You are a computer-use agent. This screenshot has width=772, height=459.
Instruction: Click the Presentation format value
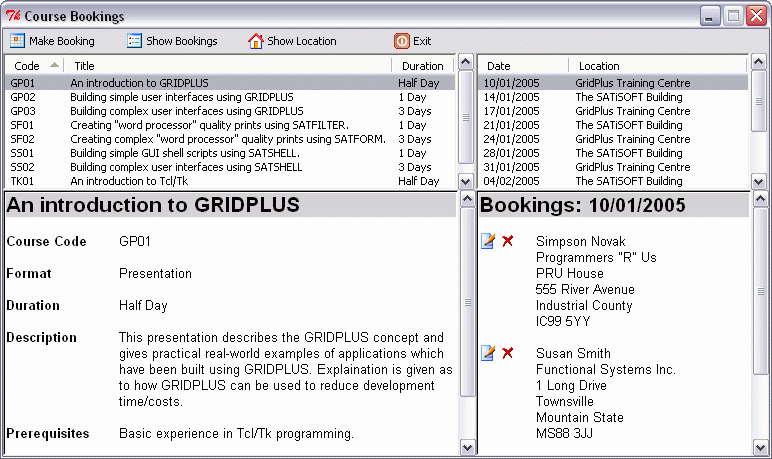(x=155, y=273)
